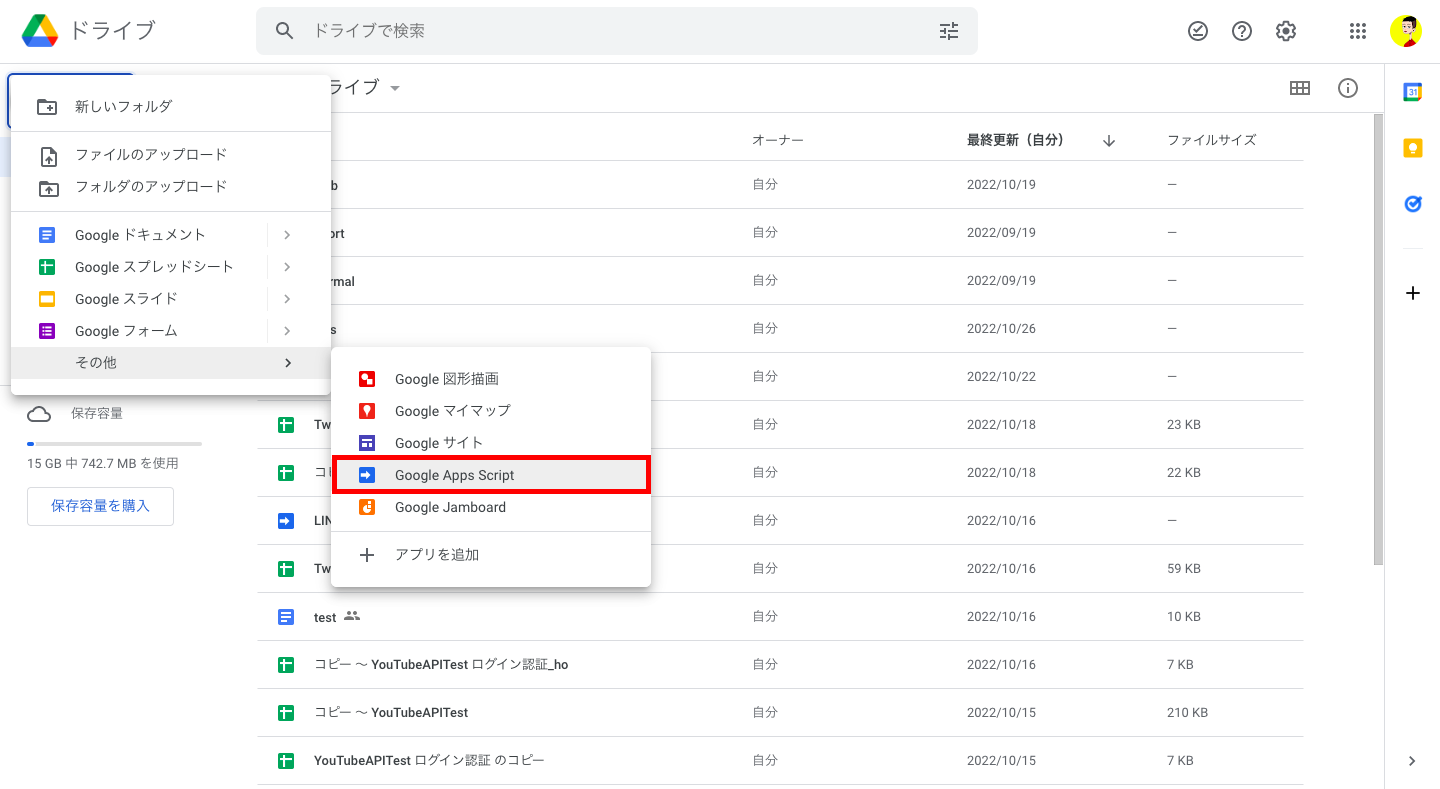Switch to grid view layout
This screenshot has width=1440, height=789.
1300,88
